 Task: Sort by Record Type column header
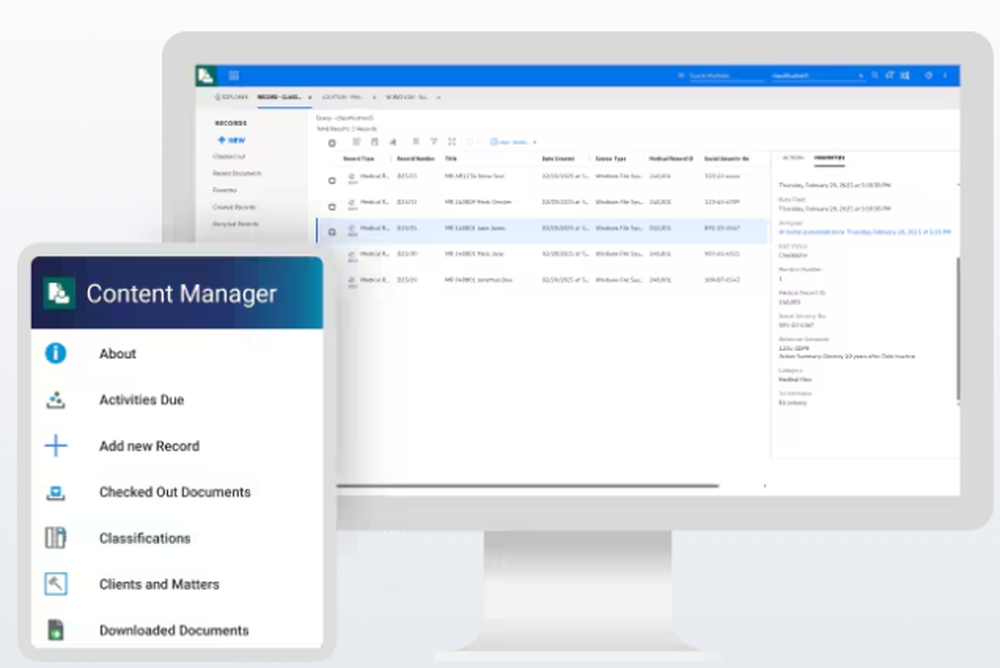click(358, 158)
